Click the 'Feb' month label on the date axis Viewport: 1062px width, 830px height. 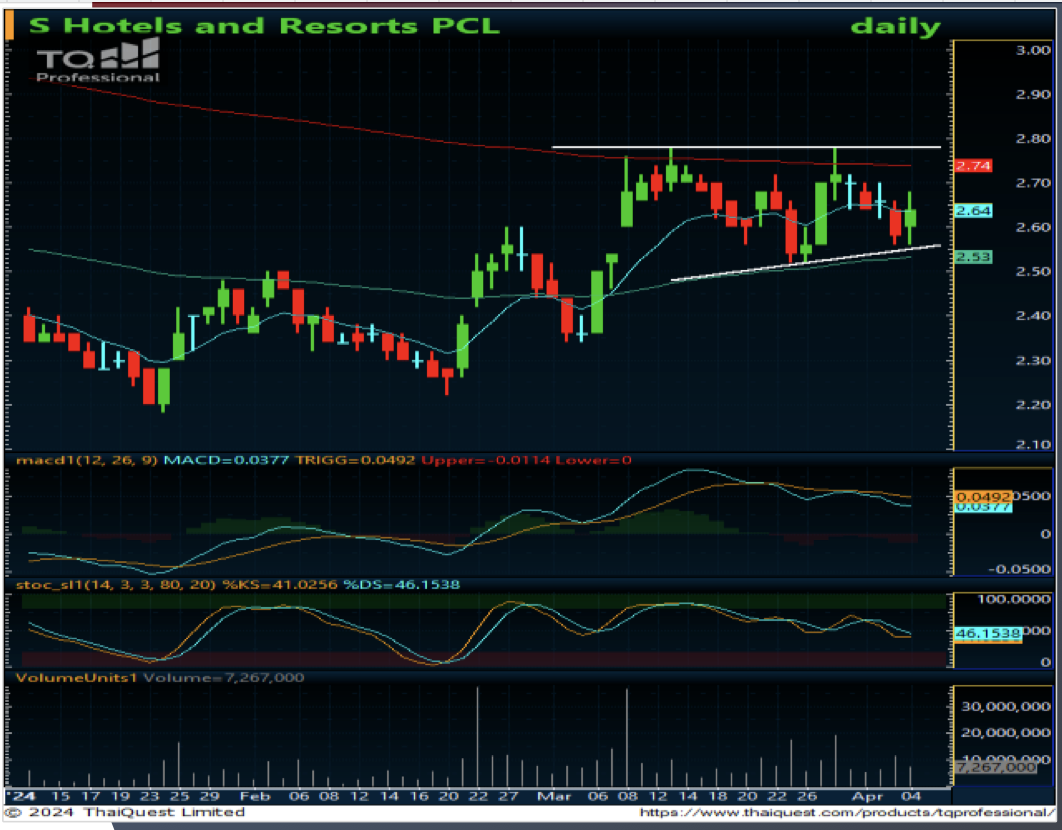tap(255, 795)
